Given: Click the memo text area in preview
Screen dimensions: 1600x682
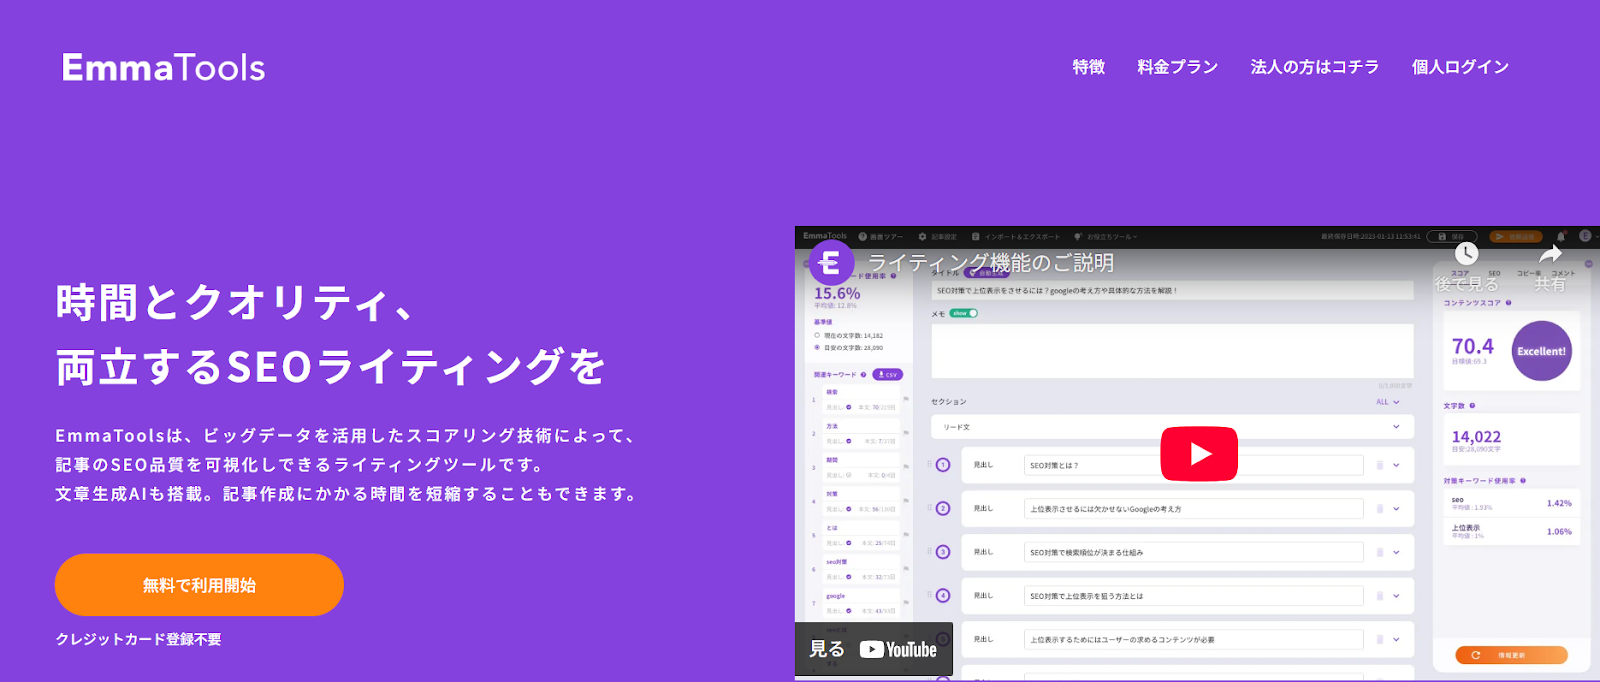Looking at the screenshot, I should [x=1172, y=350].
